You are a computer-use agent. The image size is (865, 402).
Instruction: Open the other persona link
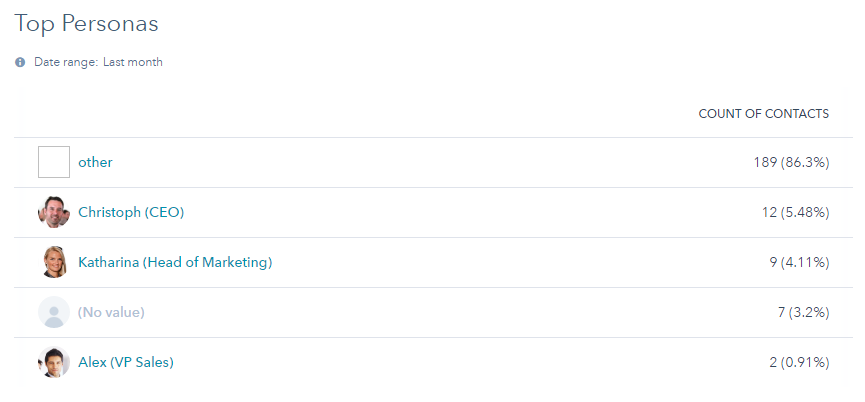pyautogui.click(x=95, y=162)
